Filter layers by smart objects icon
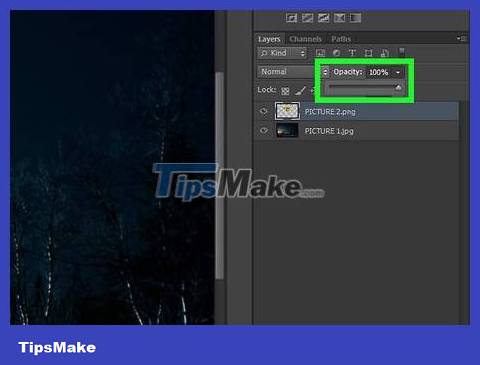Image resolution: width=480 pixels, height=365 pixels. coord(385,53)
